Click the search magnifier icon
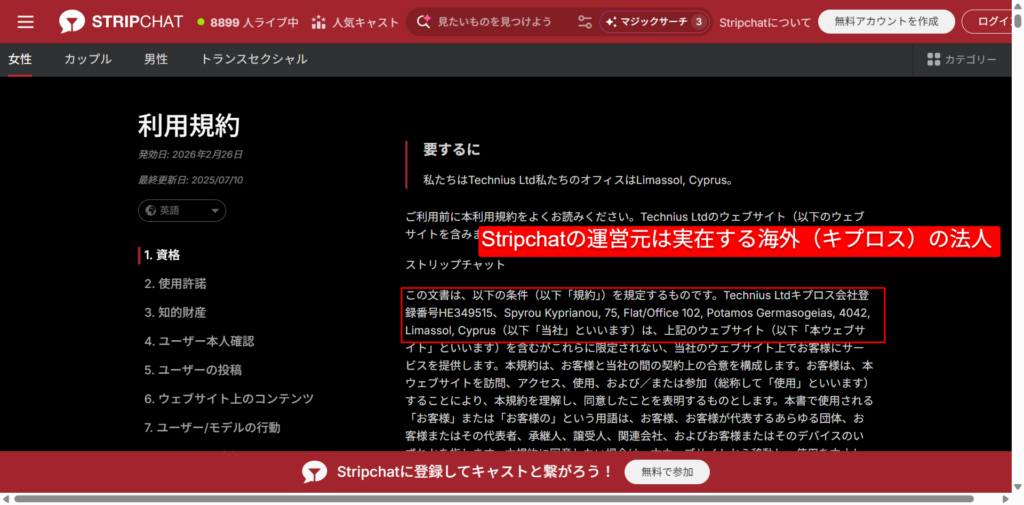Screen dimensions: 1024x505 point(424,22)
